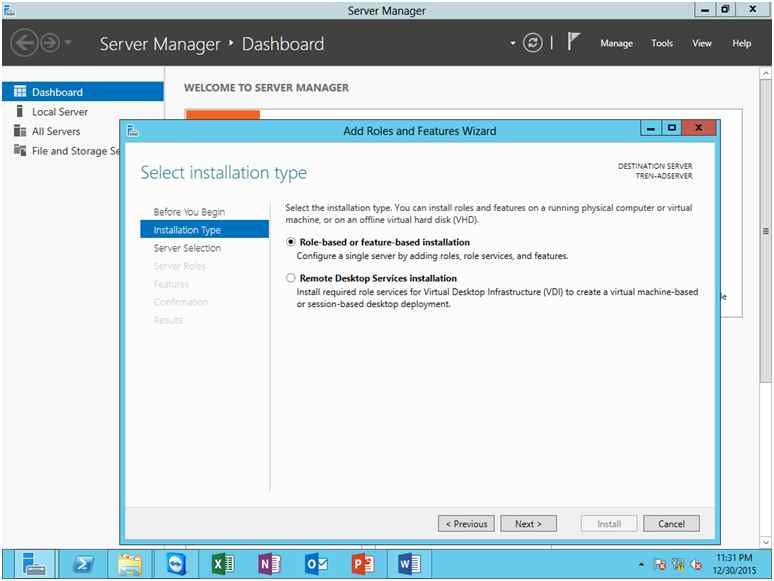Click the TREN-ADSERVER destination server text
This screenshot has height=581, width=774.
663,176
